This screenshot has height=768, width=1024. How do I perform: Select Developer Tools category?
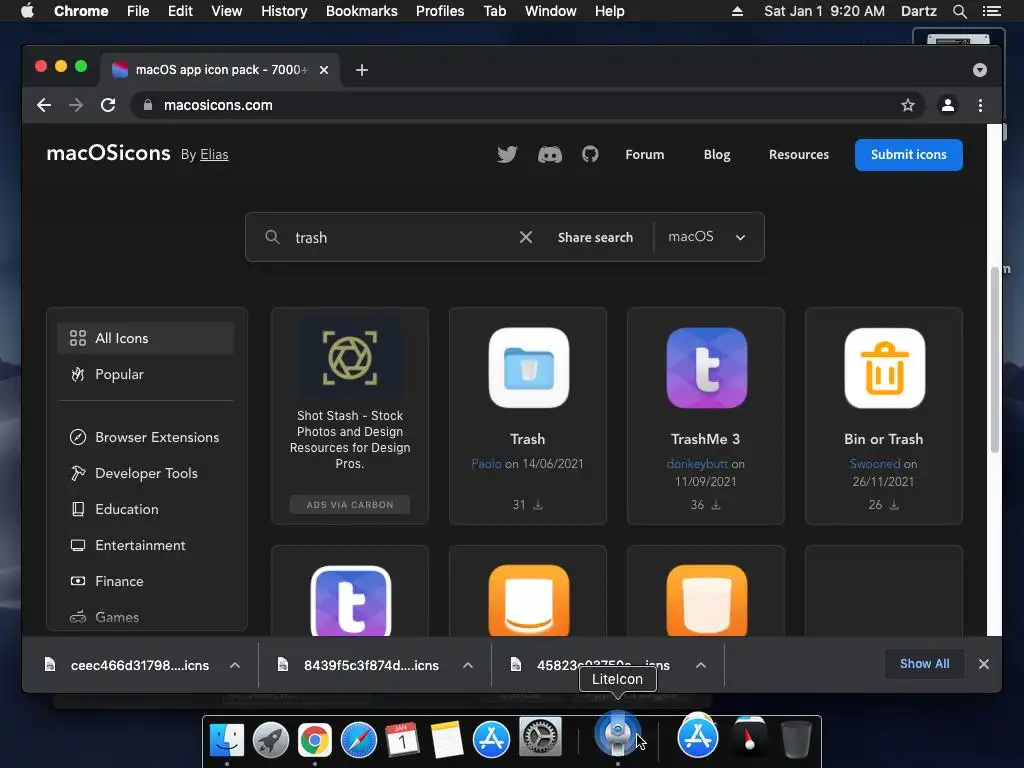[146, 473]
